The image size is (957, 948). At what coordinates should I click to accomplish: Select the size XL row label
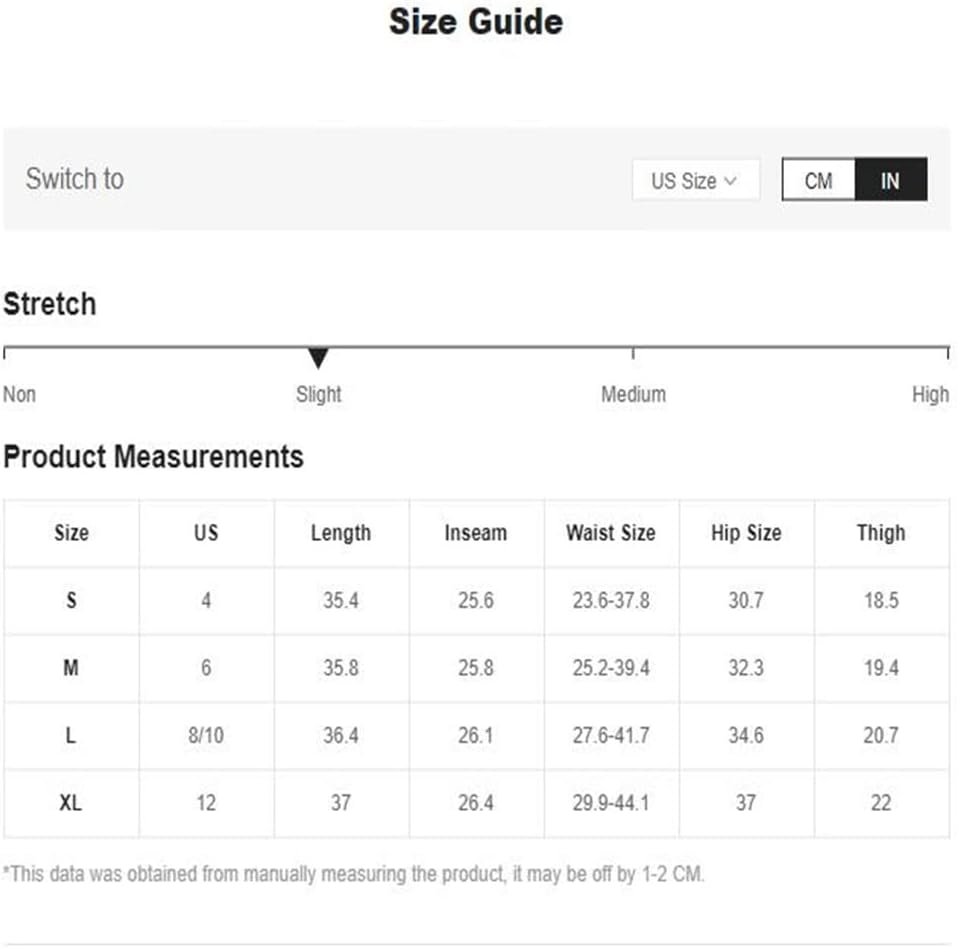(71, 803)
